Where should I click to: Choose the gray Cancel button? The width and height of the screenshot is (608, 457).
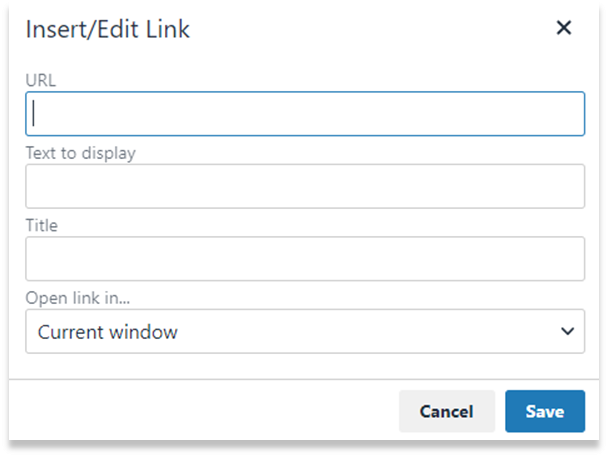coord(447,411)
